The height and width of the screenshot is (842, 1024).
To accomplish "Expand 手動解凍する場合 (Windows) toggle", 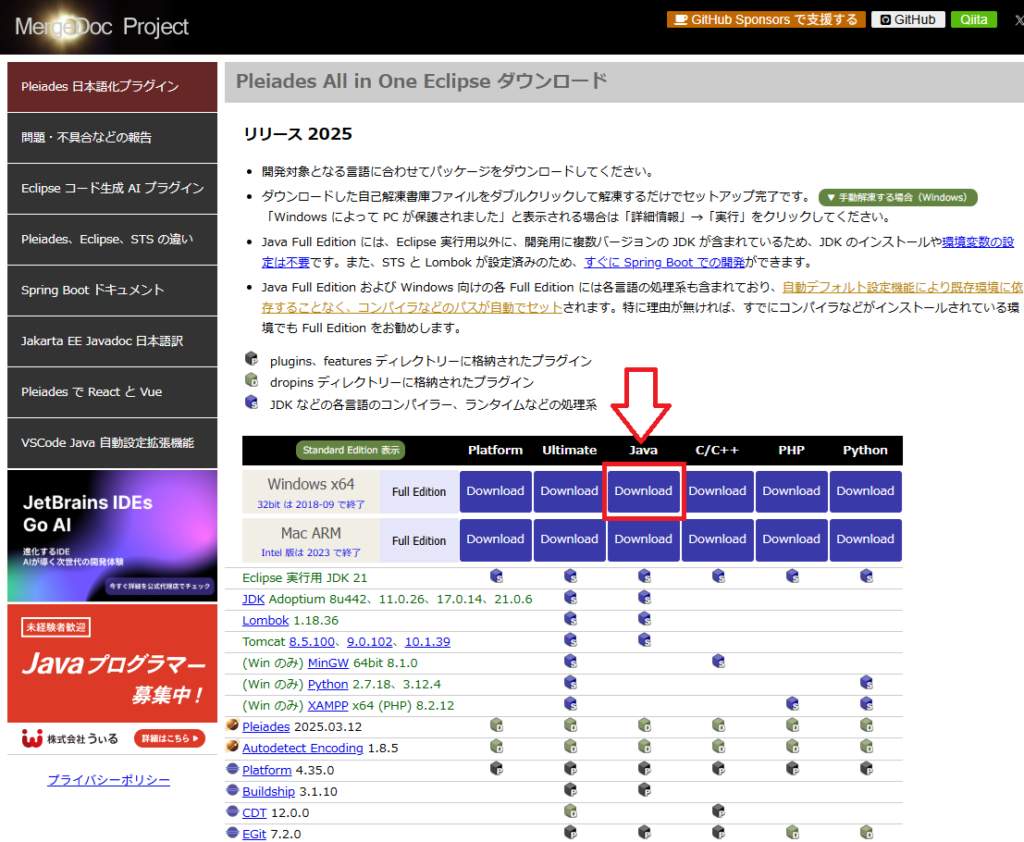I will pos(897,197).
